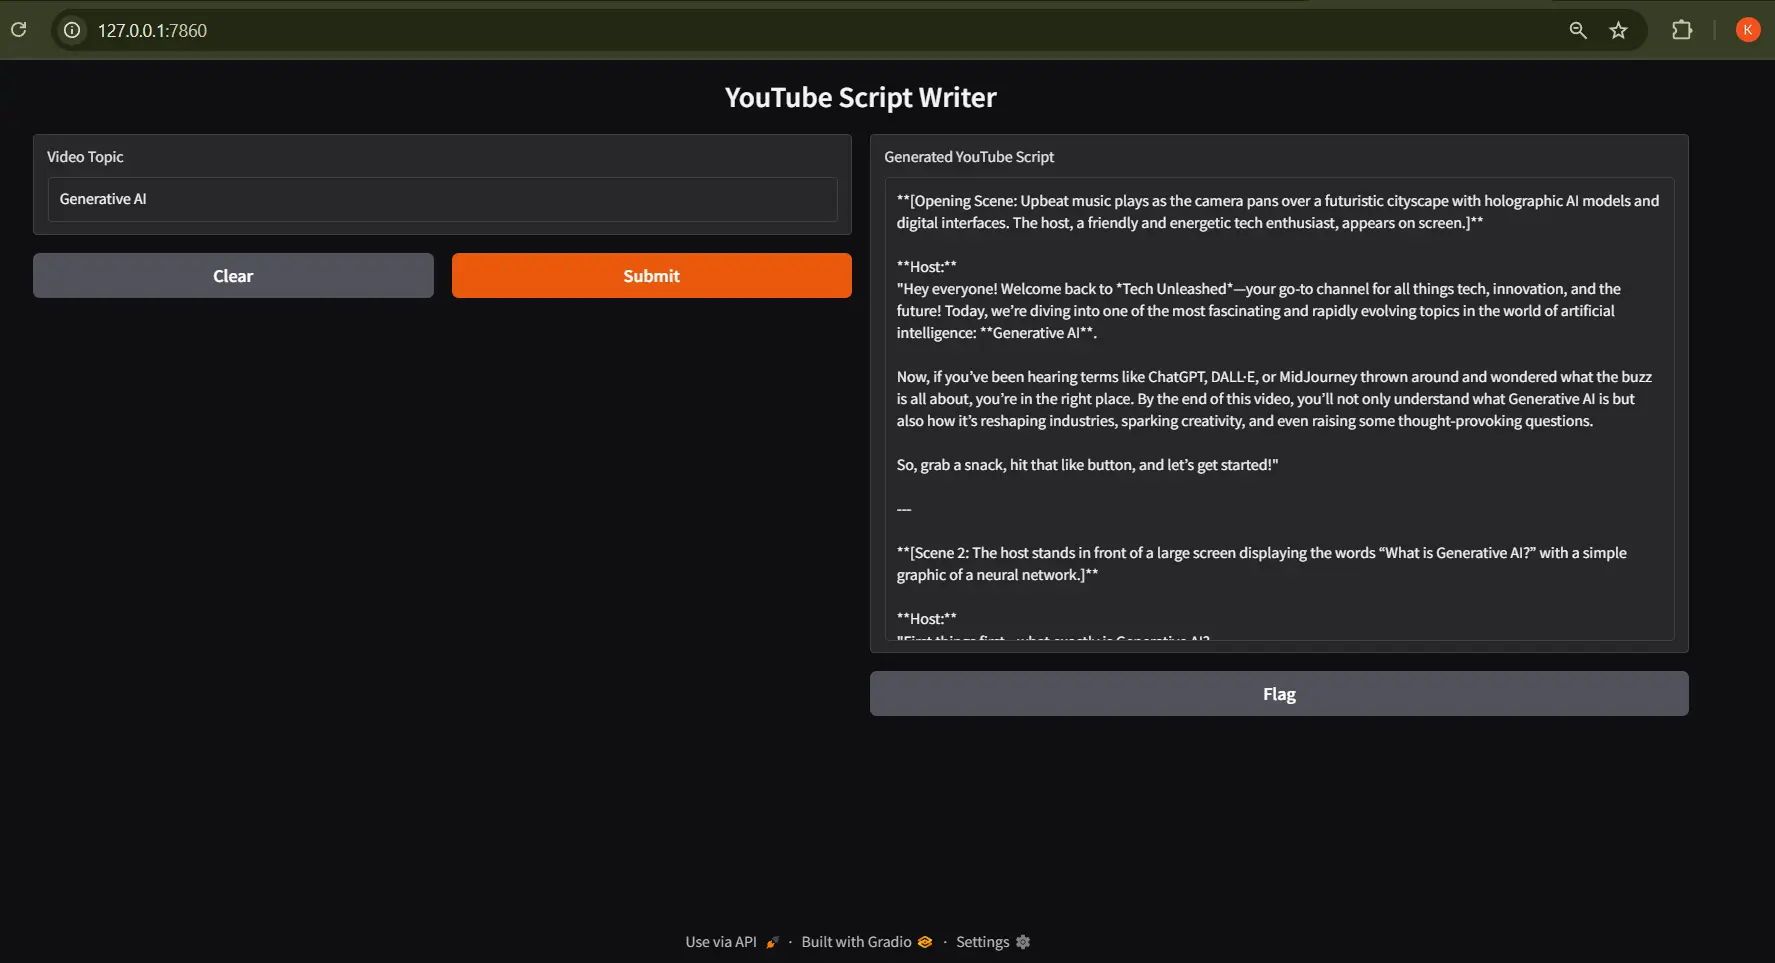Click the YouTube Script Writer heading

(x=860, y=97)
